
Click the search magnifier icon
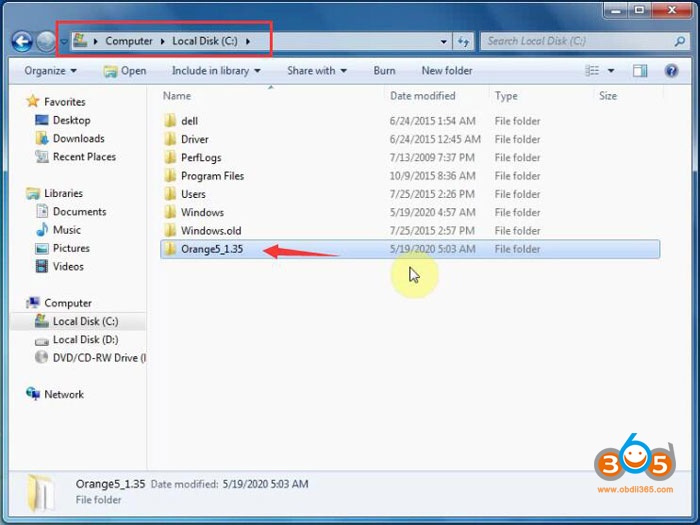click(680, 42)
